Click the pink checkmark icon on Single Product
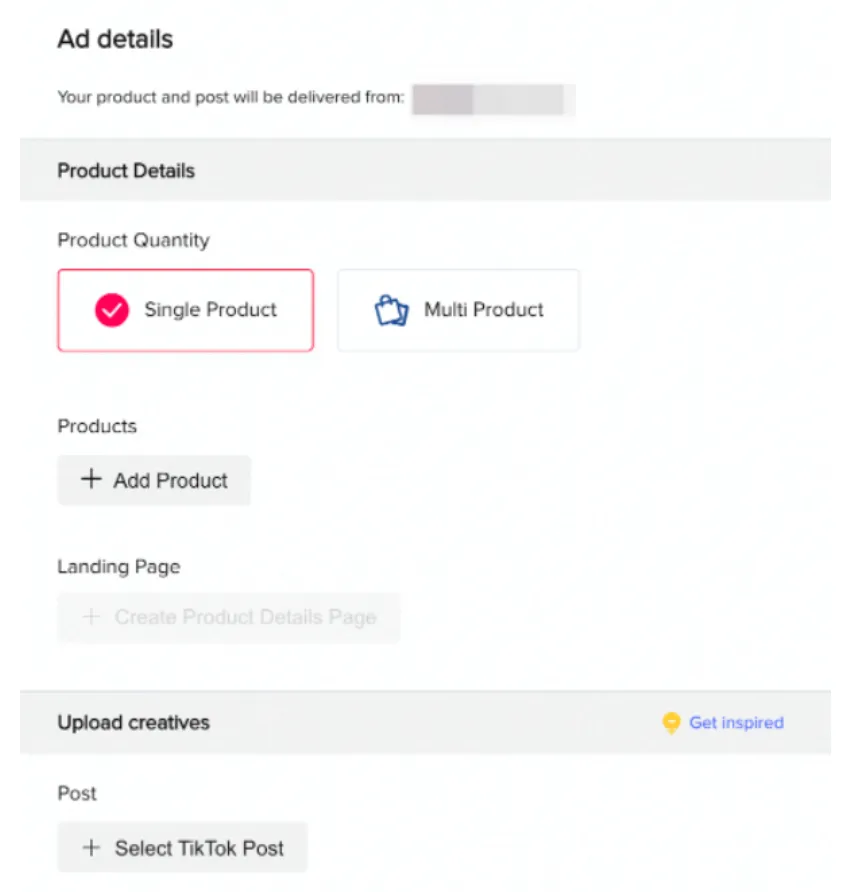The image size is (859, 892). [111, 310]
